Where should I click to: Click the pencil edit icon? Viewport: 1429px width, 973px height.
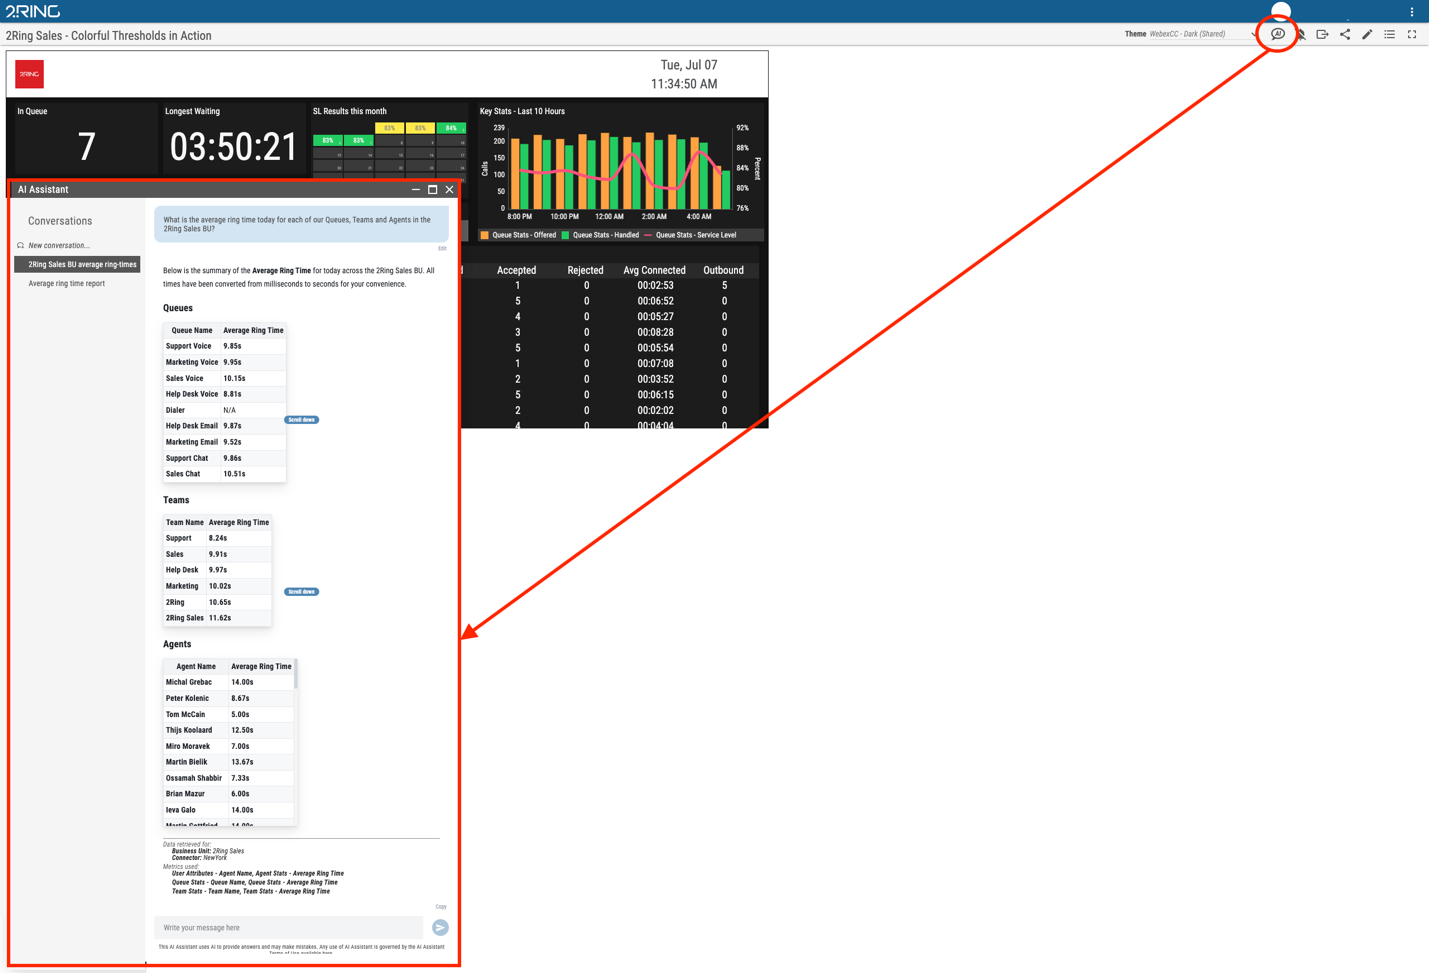point(1367,35)
